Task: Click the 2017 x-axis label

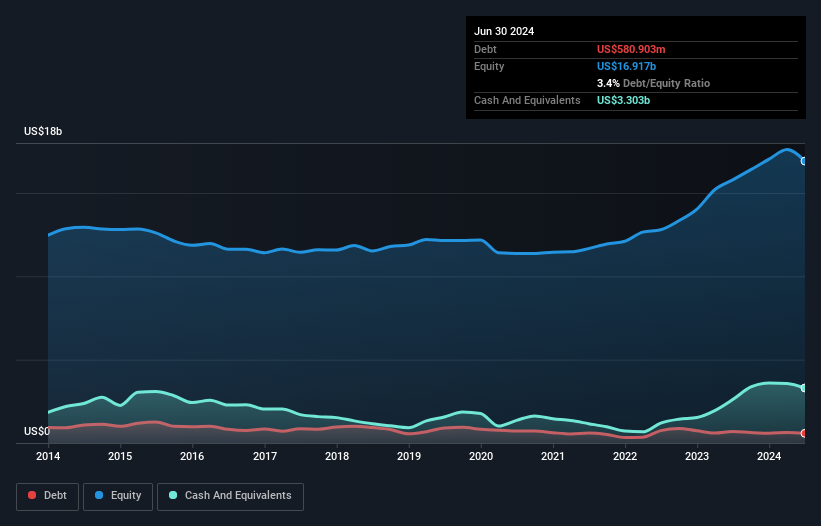Action: tap(265, 456)
